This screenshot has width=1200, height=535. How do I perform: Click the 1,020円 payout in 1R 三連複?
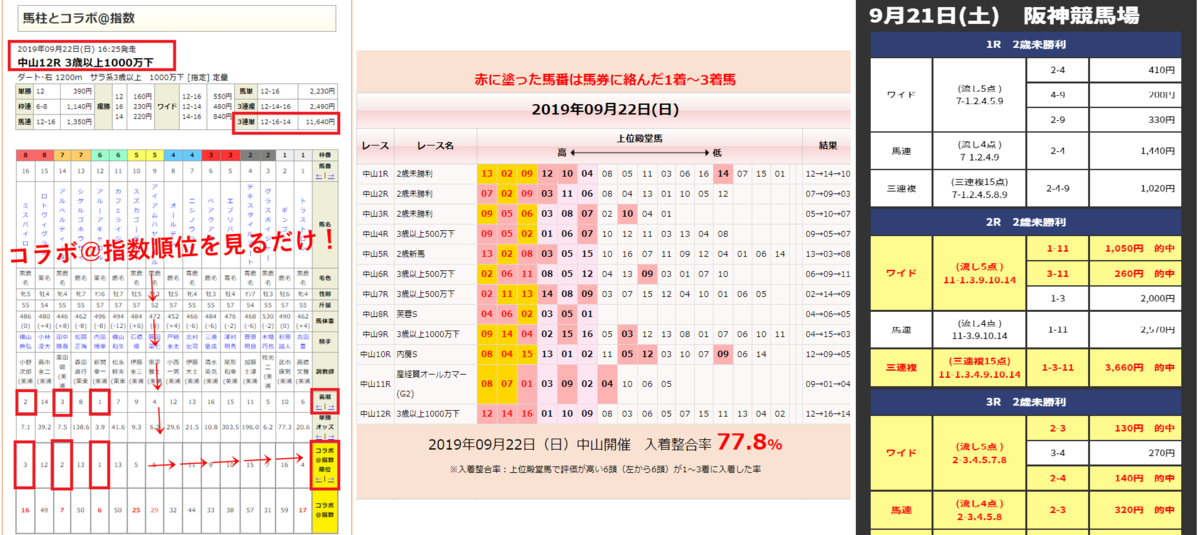(x=1158, y=187)
